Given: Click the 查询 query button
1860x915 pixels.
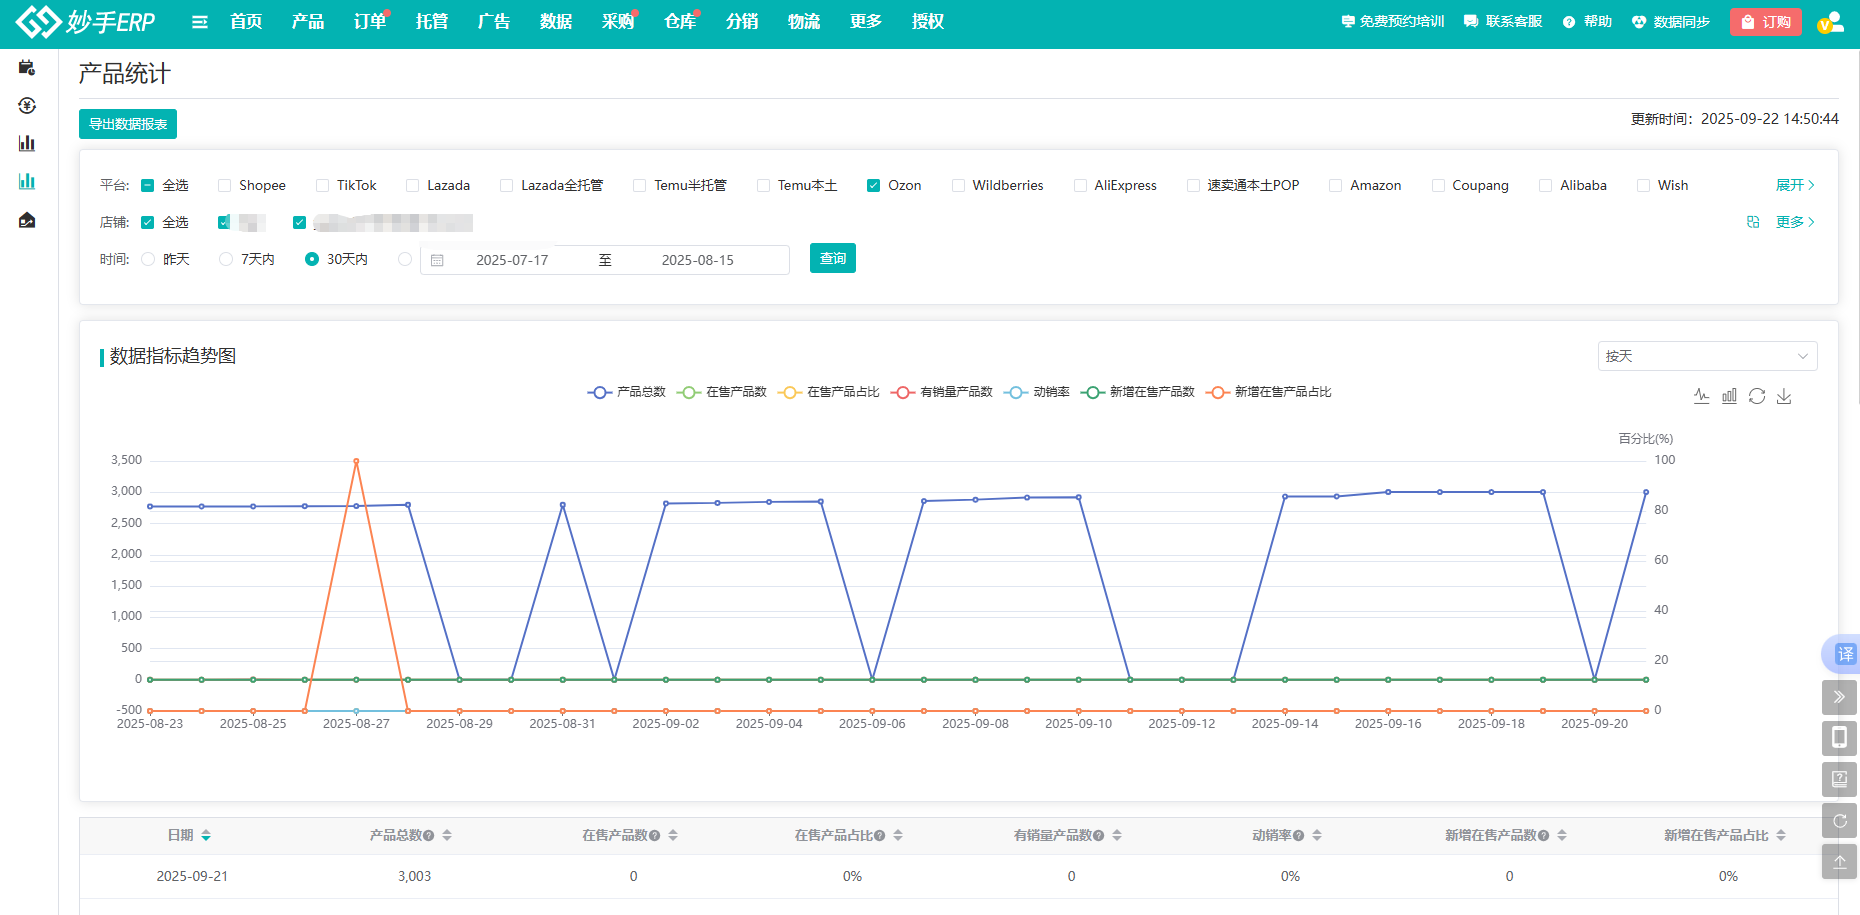Looking at the screenshot, I should pyautogui.click(x=832, y=259).
